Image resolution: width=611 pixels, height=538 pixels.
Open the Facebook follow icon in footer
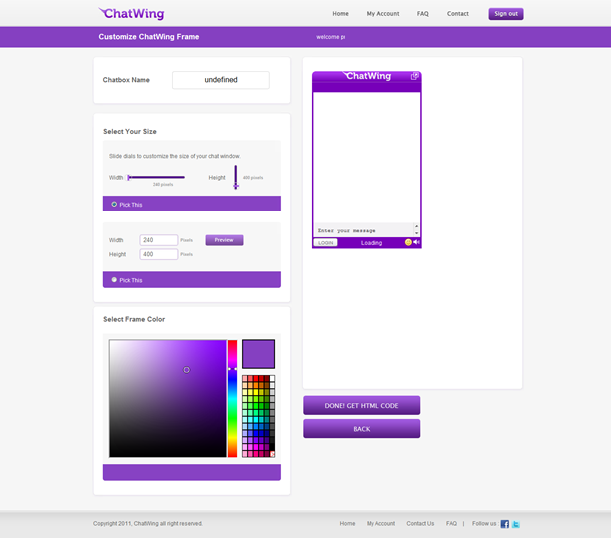click(x=504, y=523)
